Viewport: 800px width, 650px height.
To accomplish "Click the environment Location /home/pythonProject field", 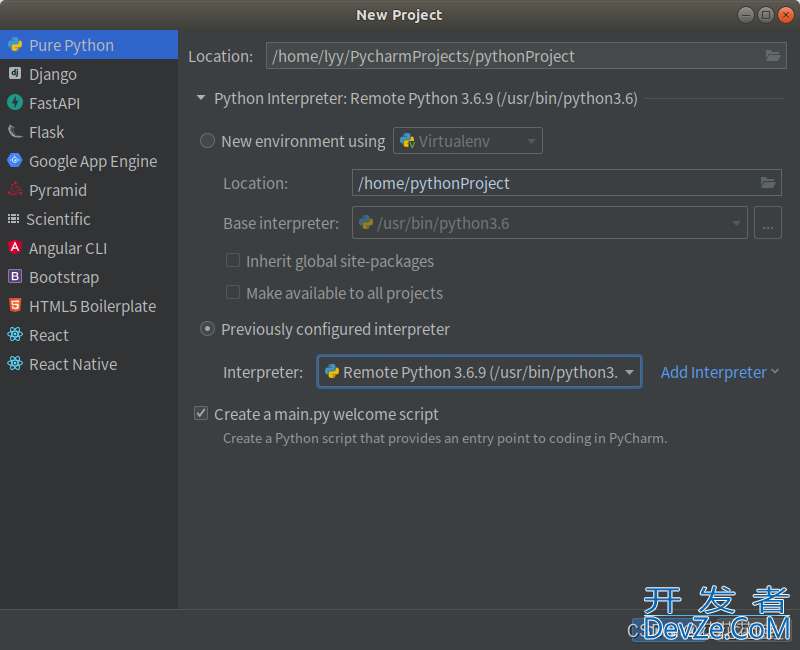I will tap(566, 183).
